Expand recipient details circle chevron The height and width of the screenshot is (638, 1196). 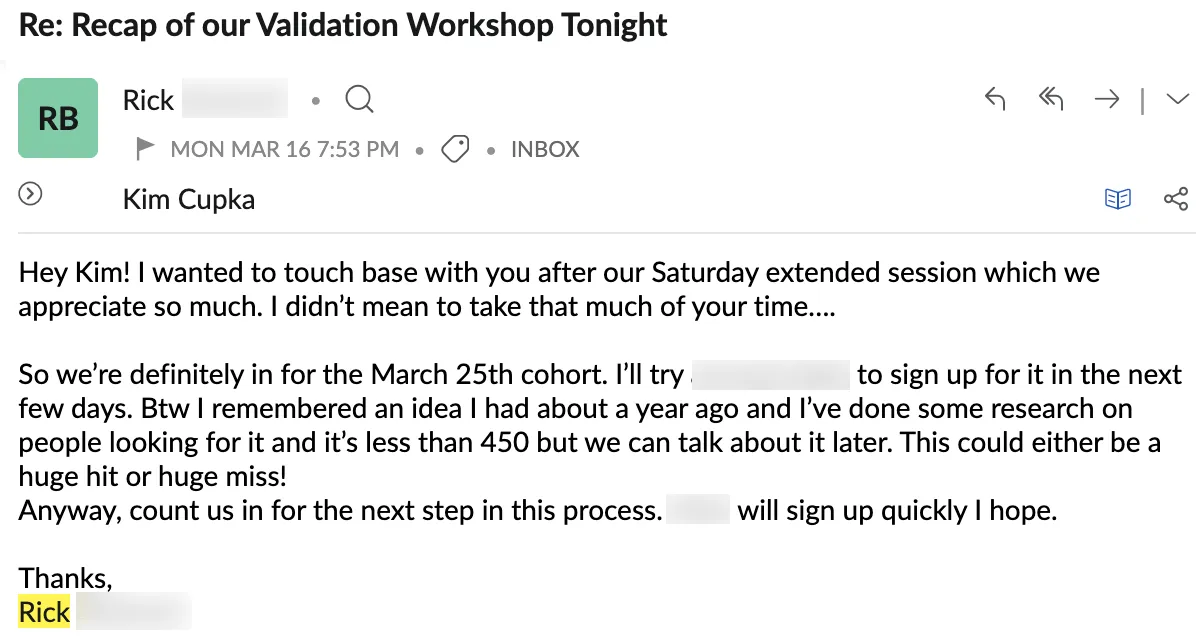point(31,195)
